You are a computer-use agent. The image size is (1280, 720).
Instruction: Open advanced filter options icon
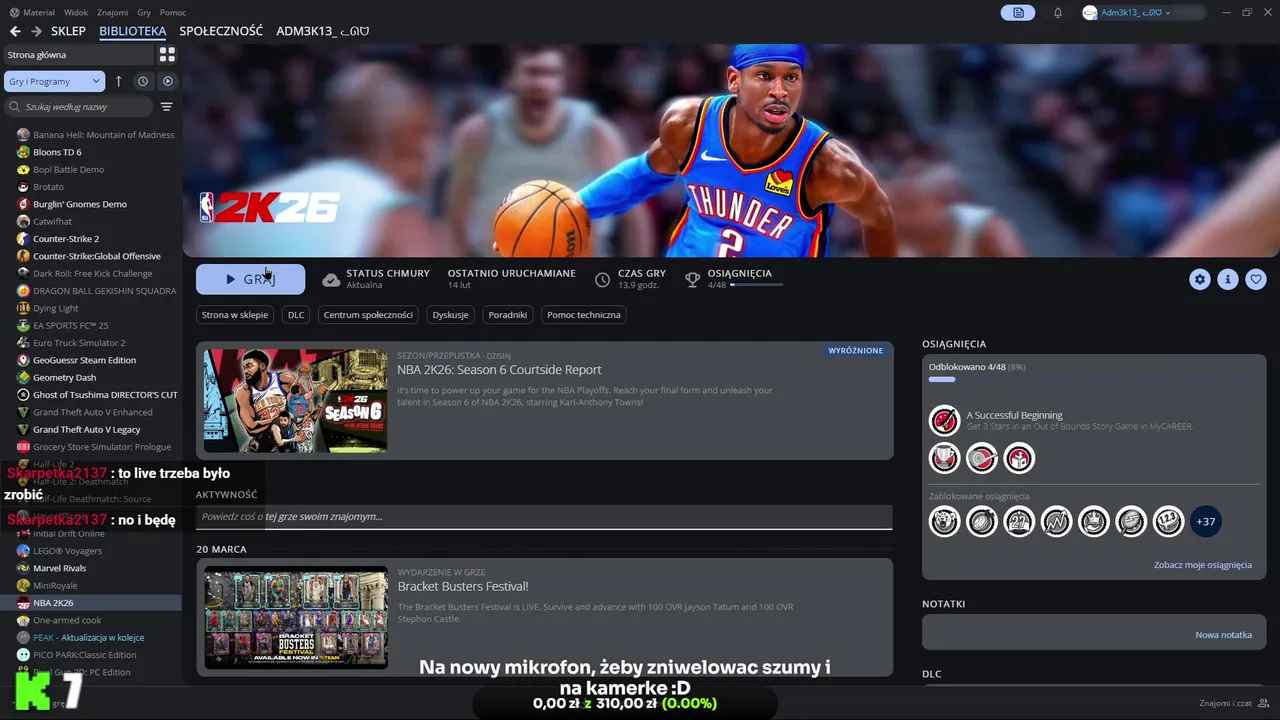tap(167, 107)
